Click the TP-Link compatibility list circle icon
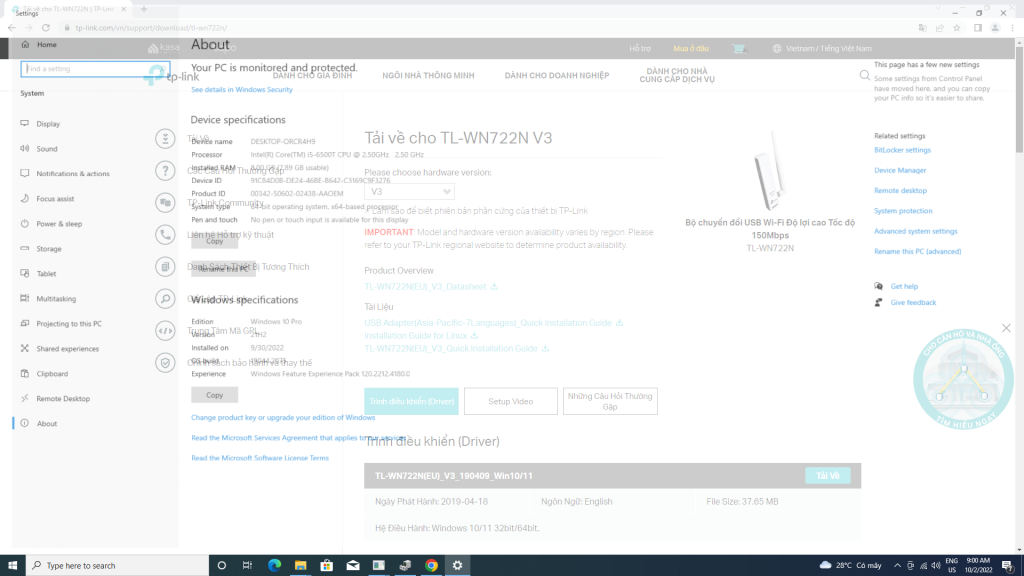 coord(165,266)
